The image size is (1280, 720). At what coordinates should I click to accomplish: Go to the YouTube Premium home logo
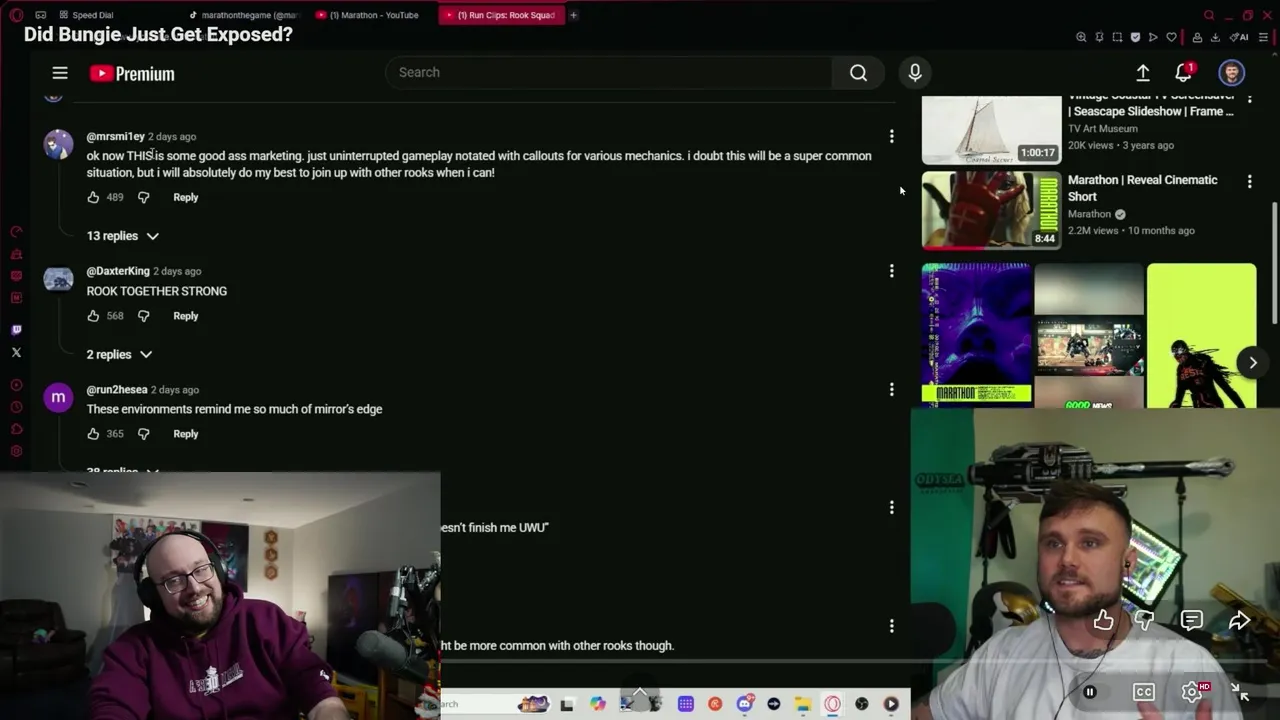[x=132, y=73]
